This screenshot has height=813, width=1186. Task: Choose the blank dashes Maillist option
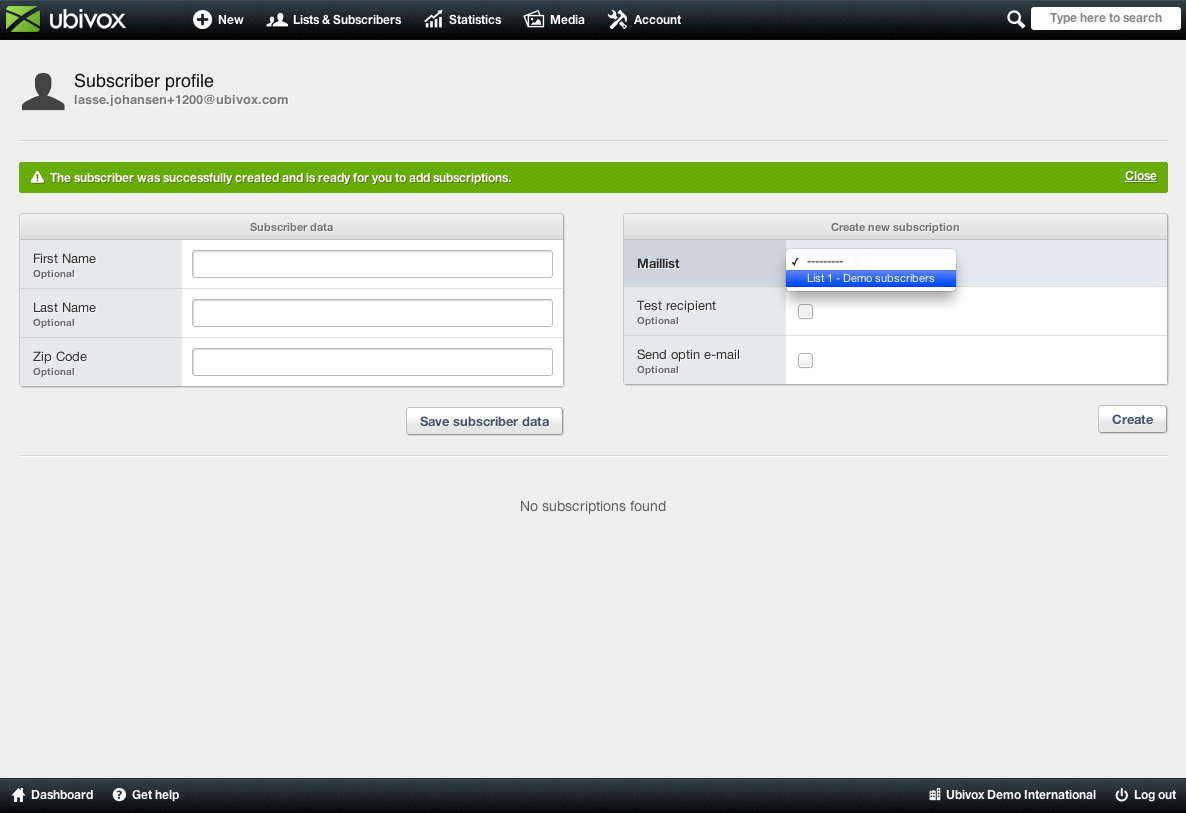click(x=871, y=261)
